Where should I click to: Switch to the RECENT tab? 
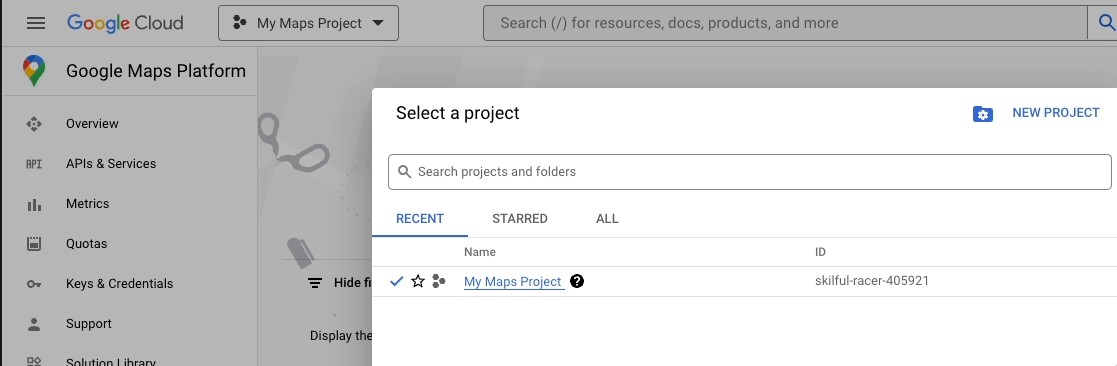click(420, 219)
